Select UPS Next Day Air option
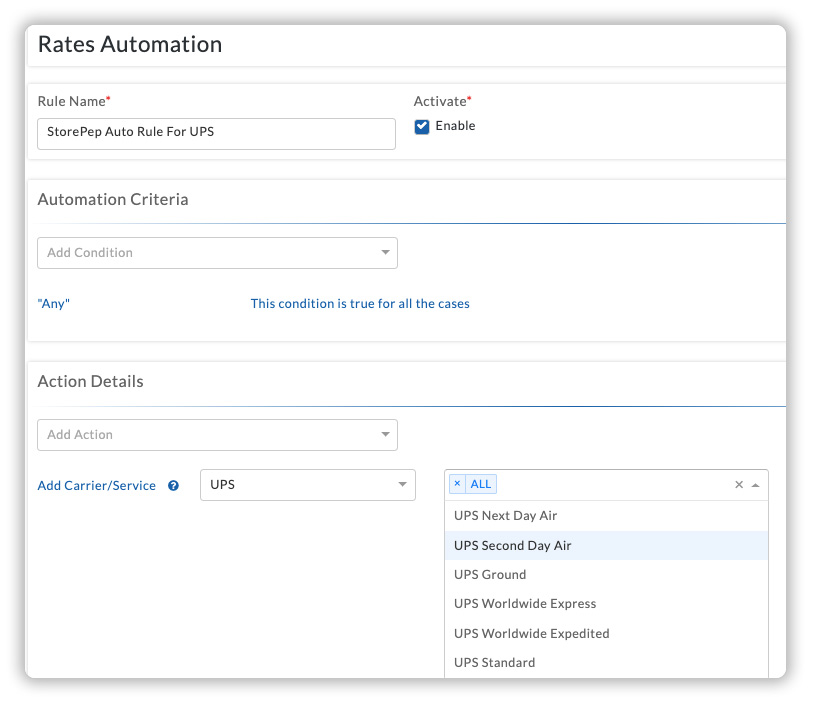813x703 pixels. pos(606,516)
